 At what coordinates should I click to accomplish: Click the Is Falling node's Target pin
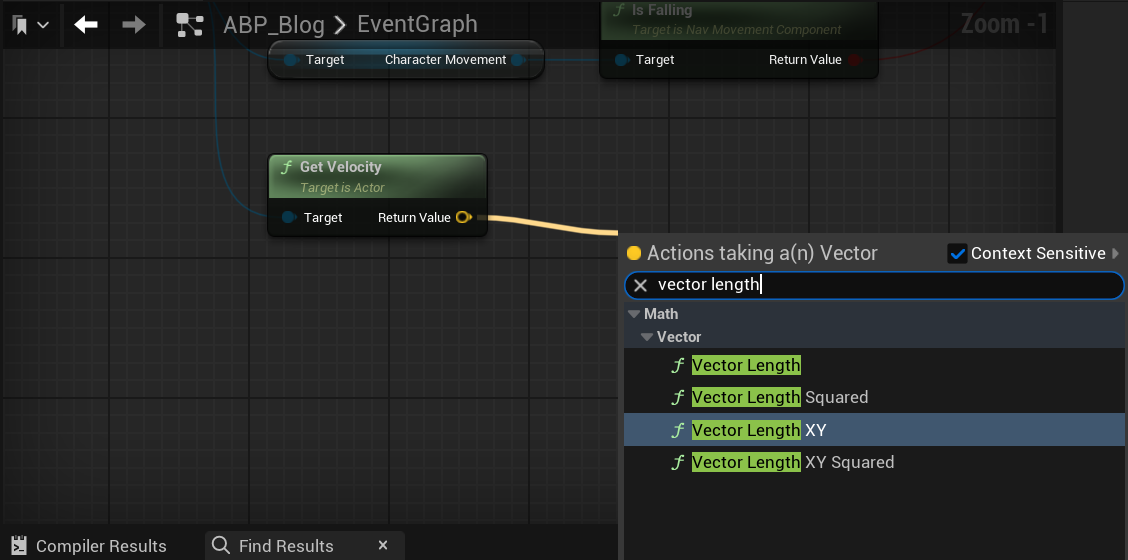pyautogui.click(x=622, y=60)
